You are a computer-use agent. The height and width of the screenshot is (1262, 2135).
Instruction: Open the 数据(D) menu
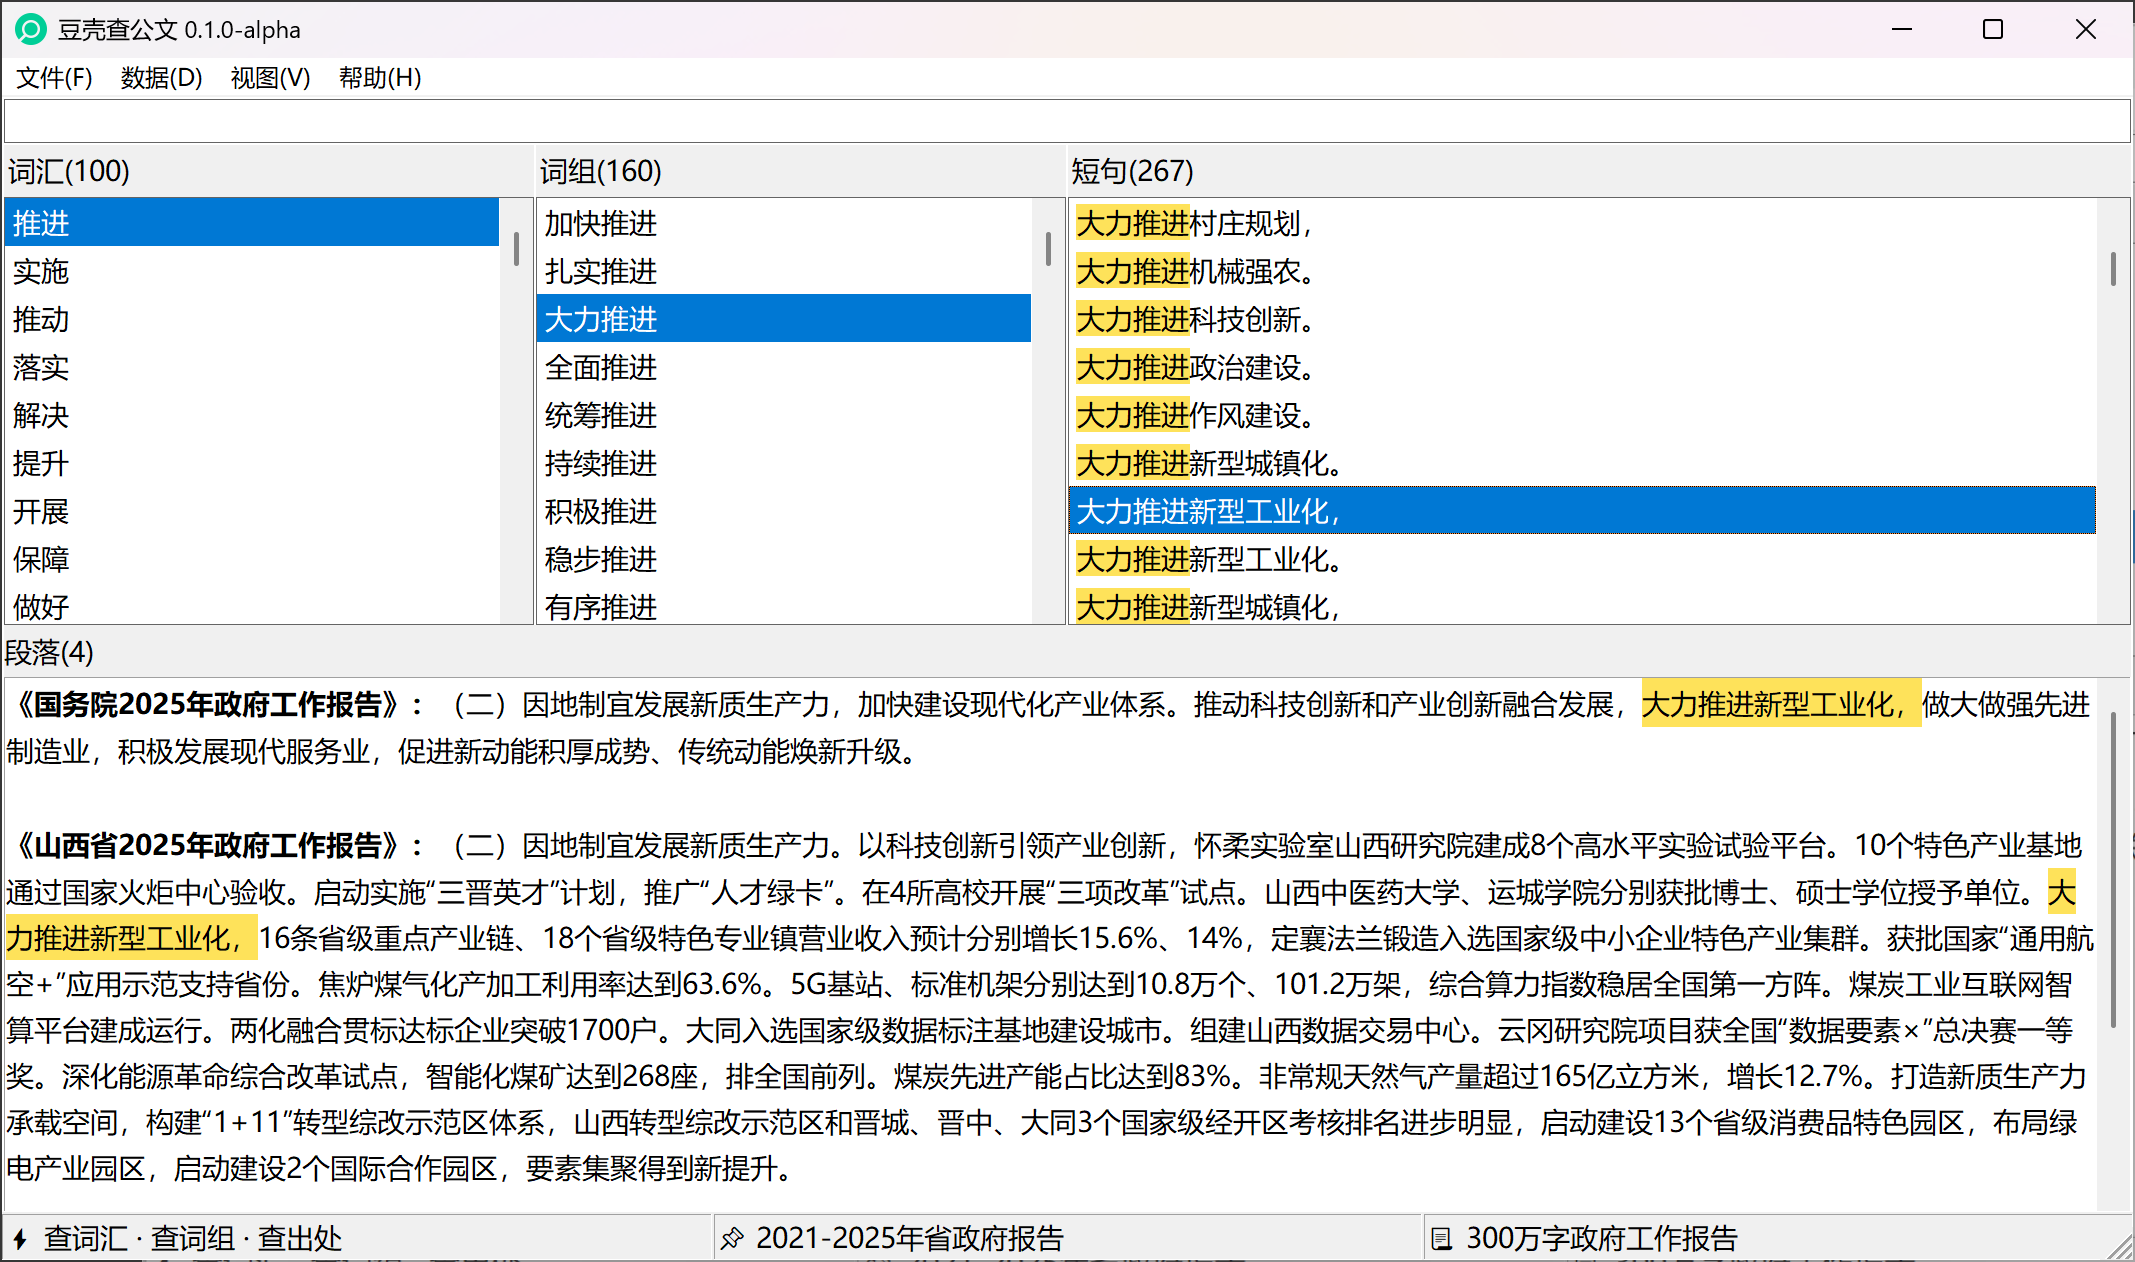click(161, 77)
